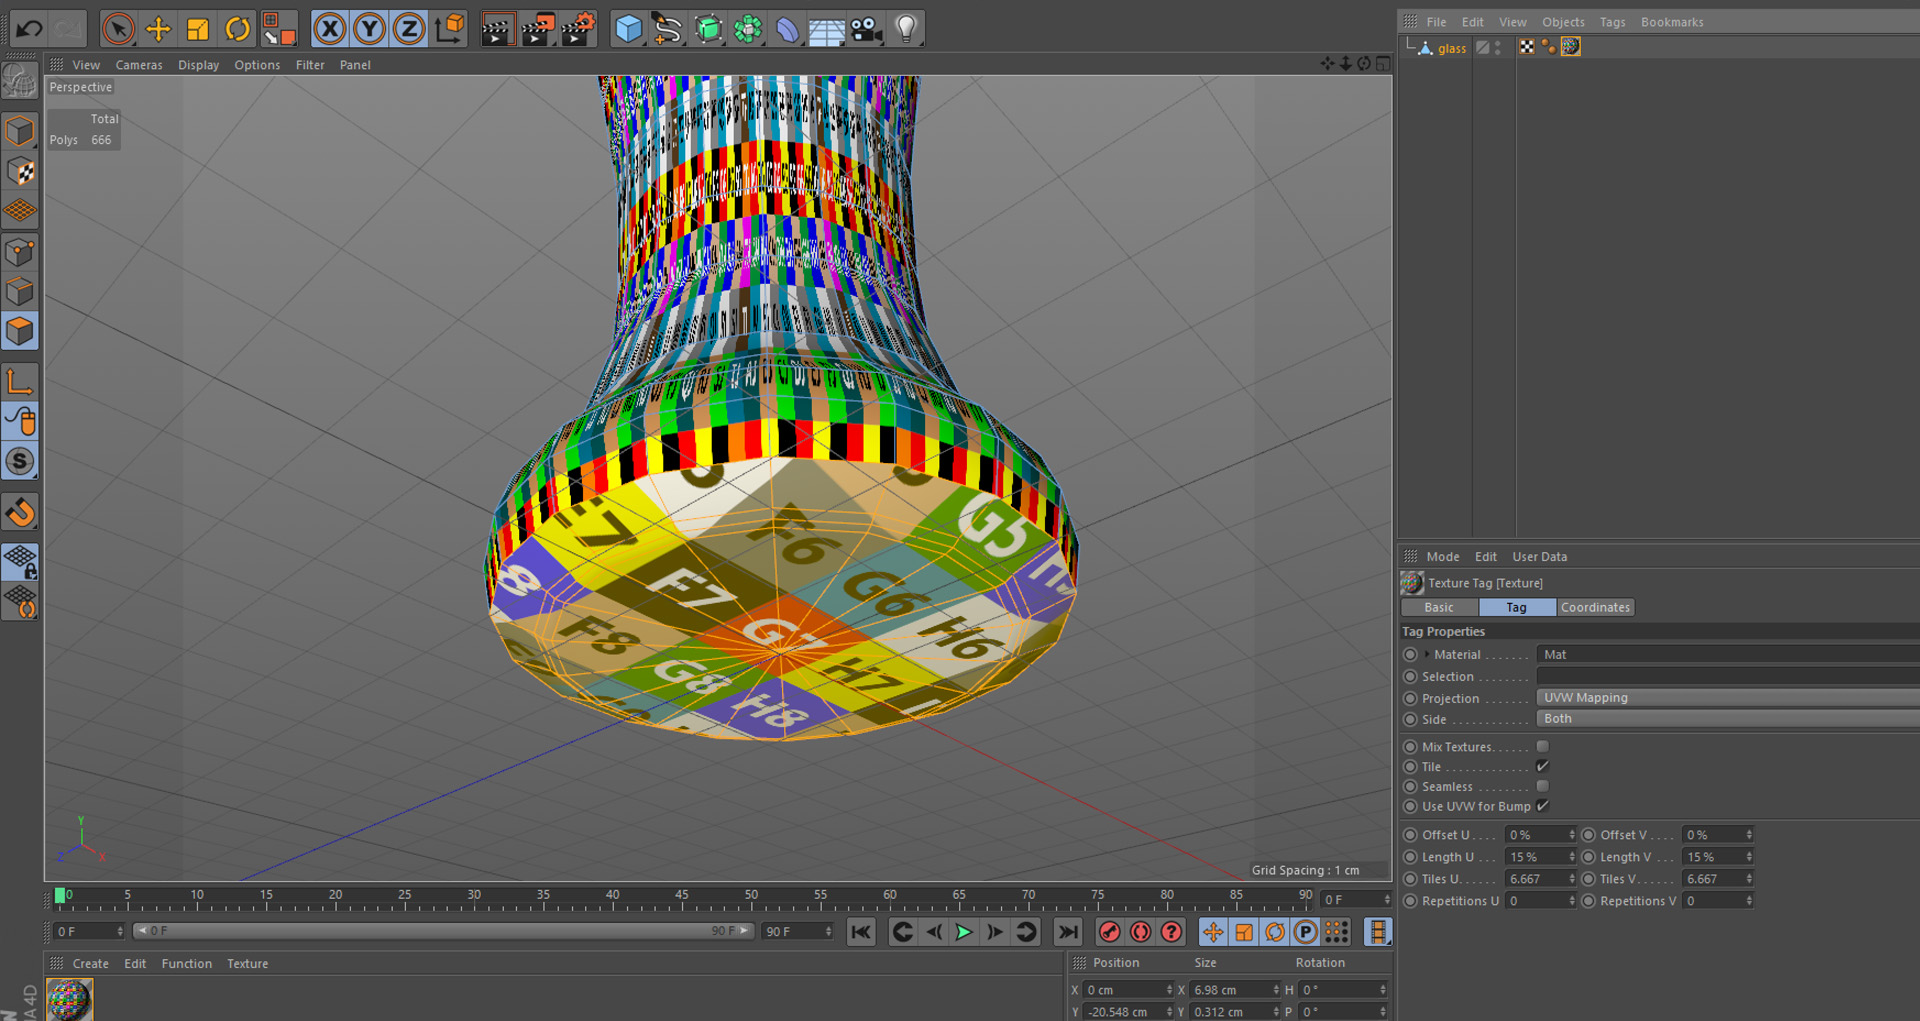The image size is (1920, 1021).
Task: Toggle Y axis lock
Action: [x=369, y=29]
